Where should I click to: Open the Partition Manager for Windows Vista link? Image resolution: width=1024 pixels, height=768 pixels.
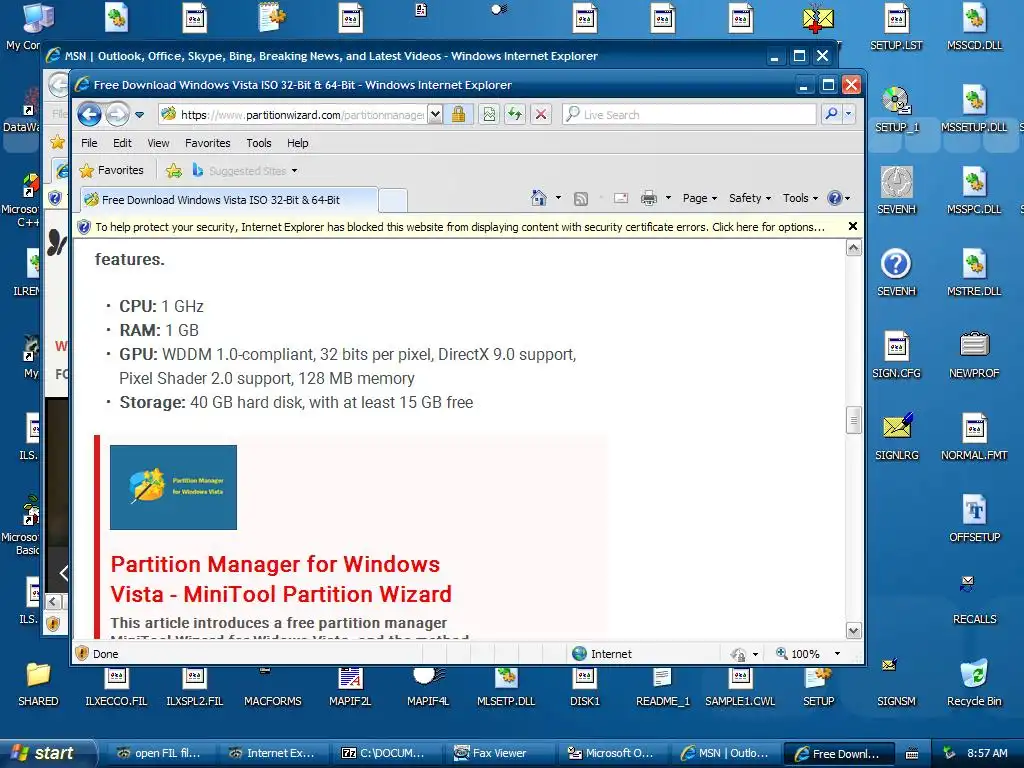click(x=281, y=579)
